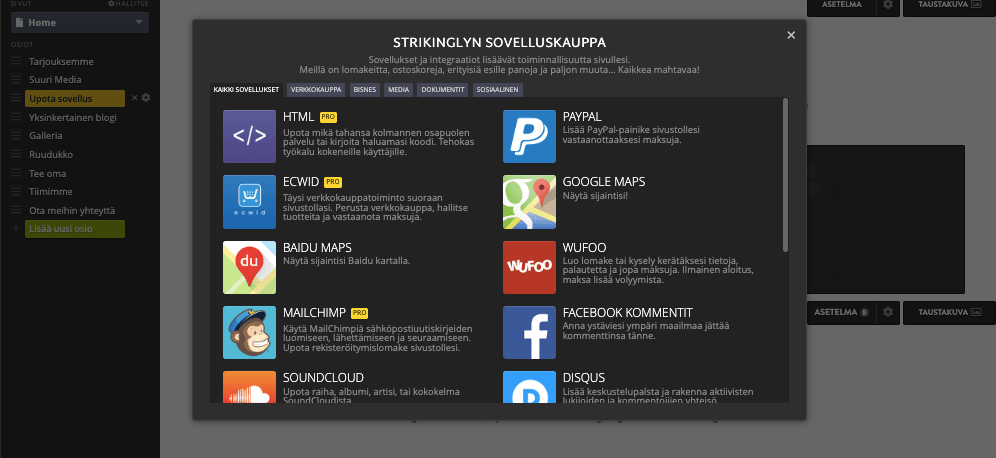Select the HTML app icon
996x458 pixels.
[249, 137]
